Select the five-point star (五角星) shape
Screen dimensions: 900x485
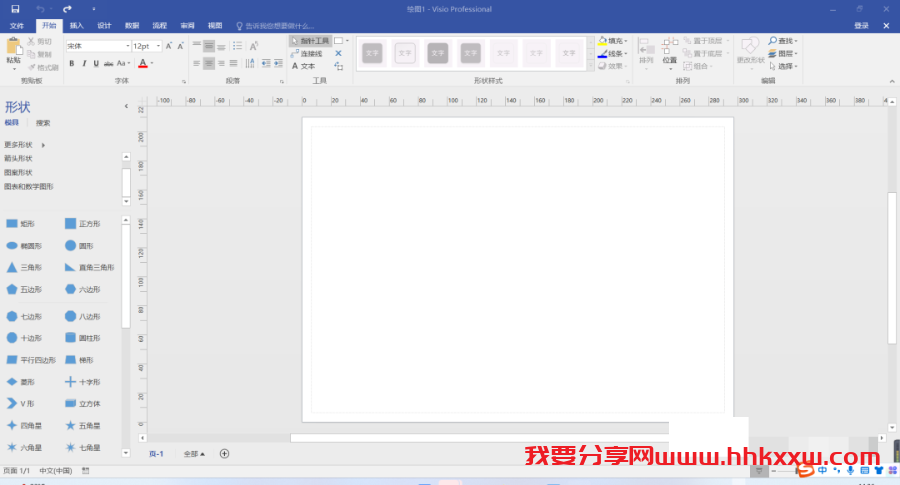pos(83,425)
